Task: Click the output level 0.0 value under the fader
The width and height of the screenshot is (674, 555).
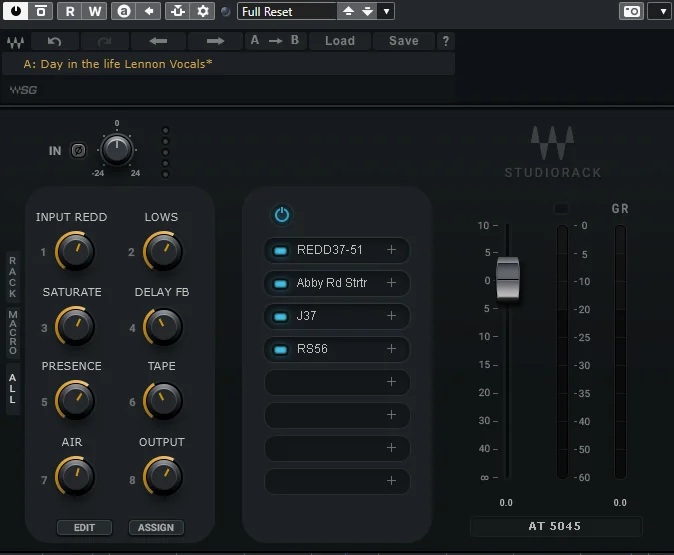Action: tap(506, 503)
